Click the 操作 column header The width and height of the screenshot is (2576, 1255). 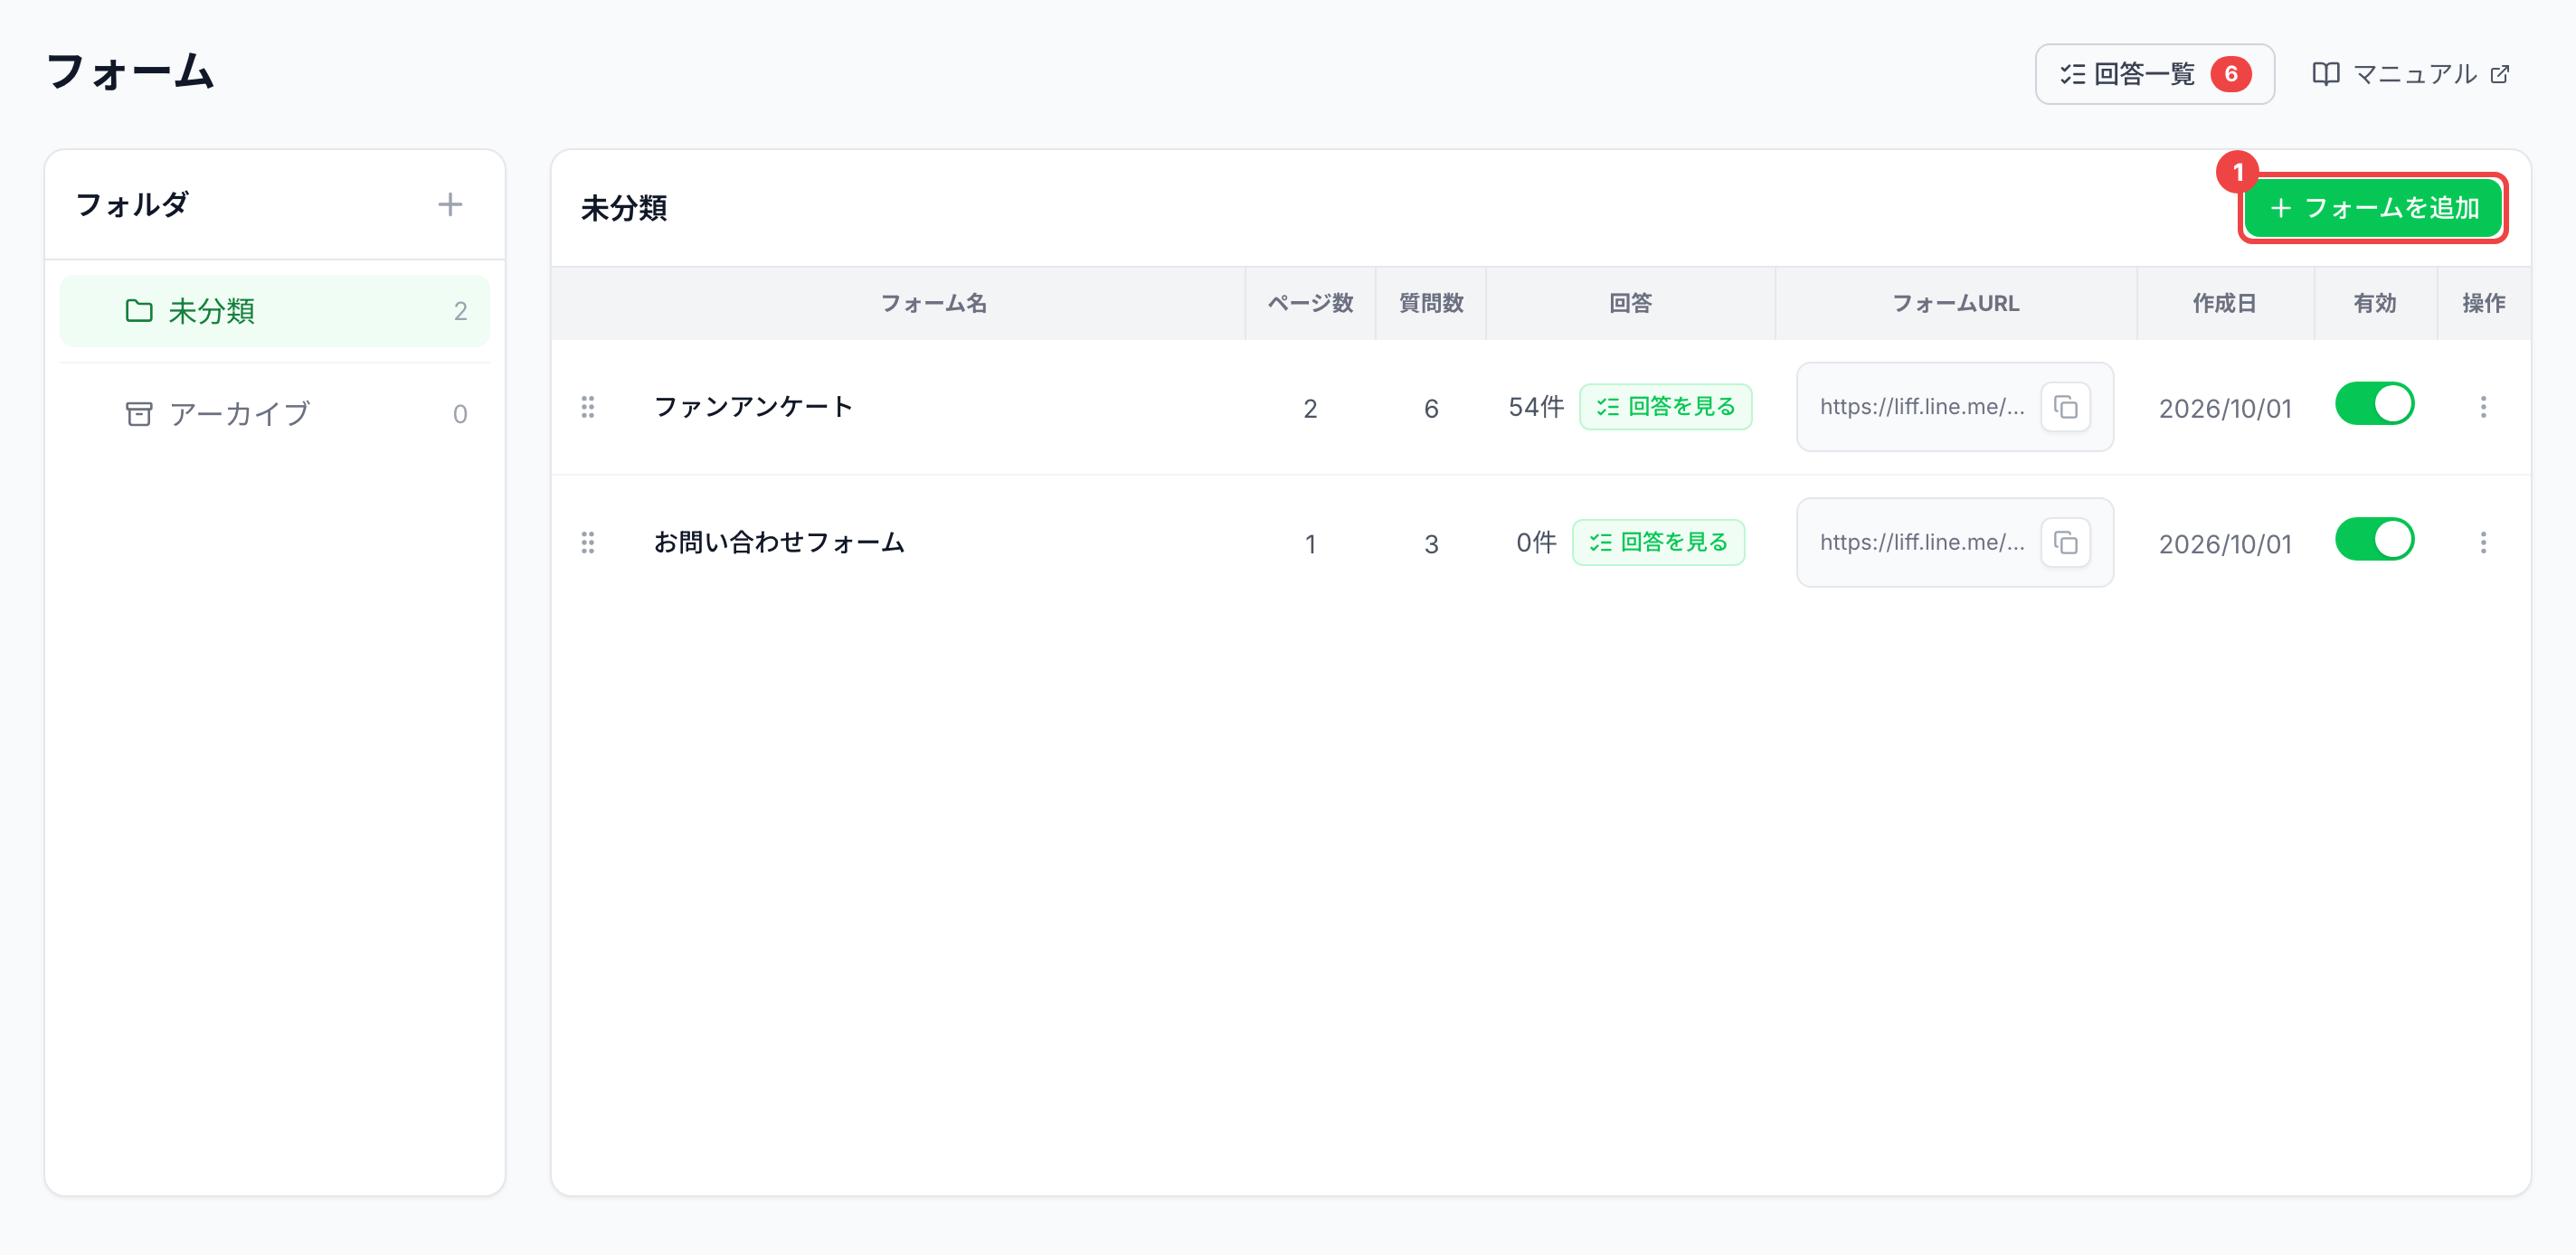tap(2483, 303)
